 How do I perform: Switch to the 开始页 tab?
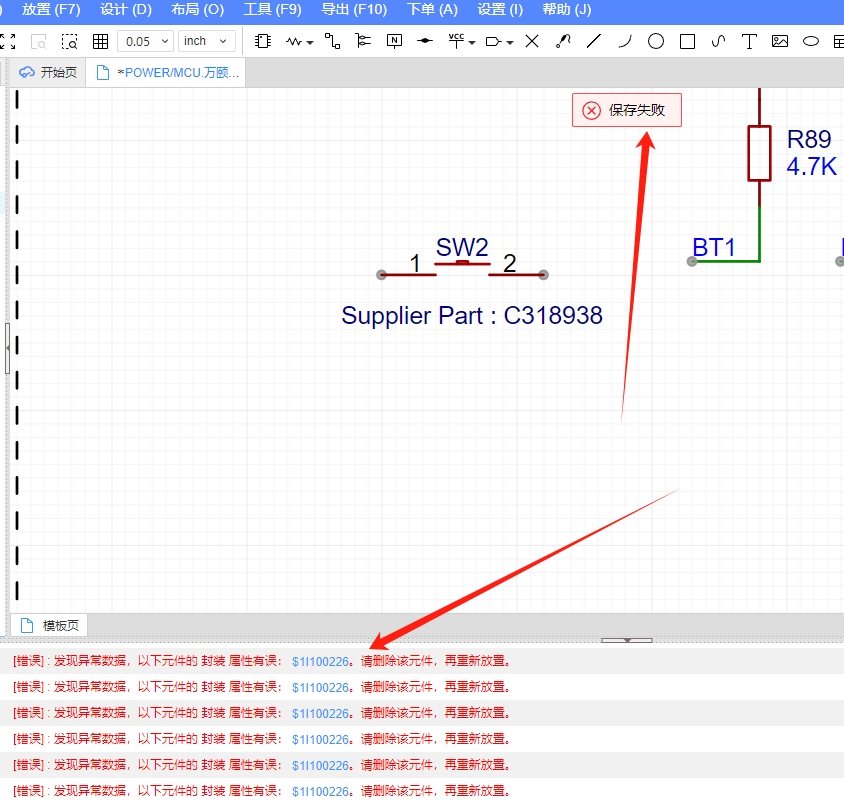(49, 73)
